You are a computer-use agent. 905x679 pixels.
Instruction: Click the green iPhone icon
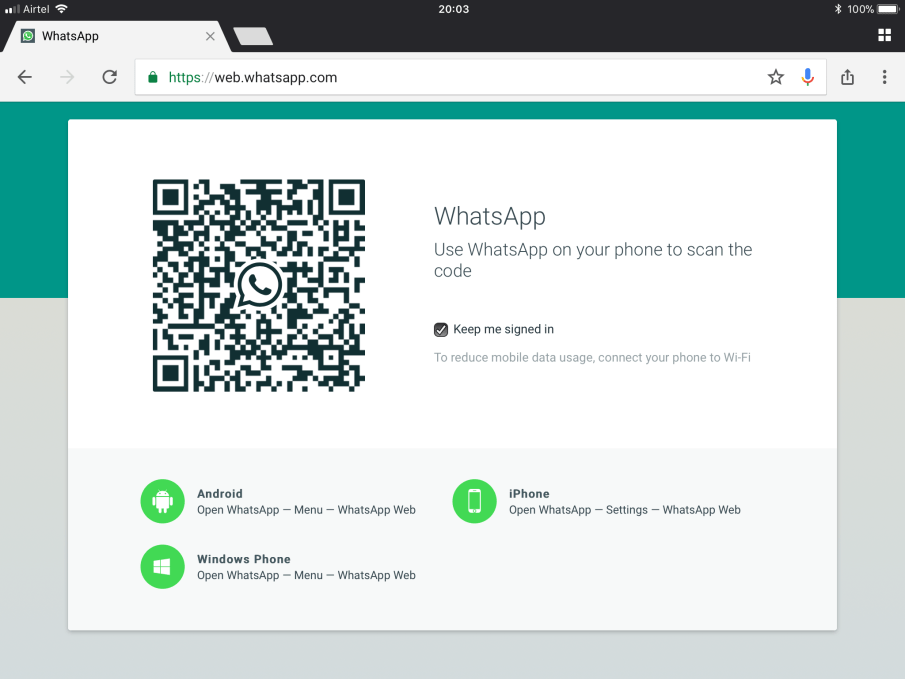coord(474,501)
